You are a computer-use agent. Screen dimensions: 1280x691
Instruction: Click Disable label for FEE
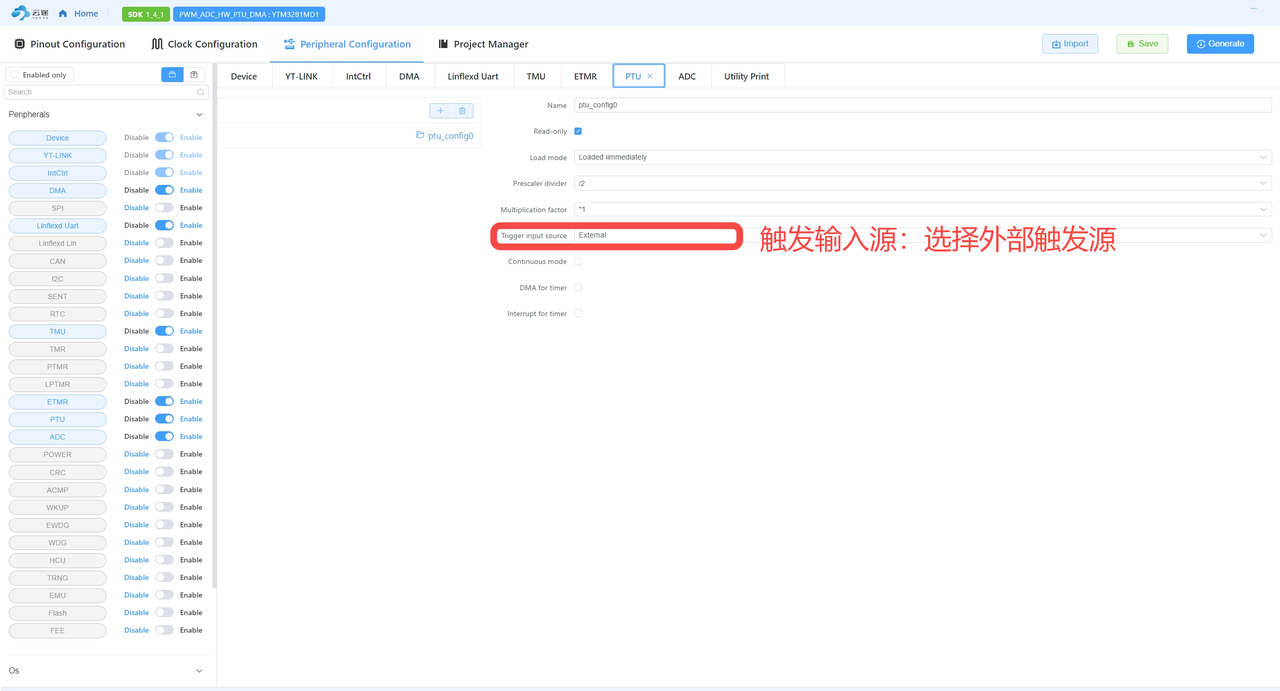[136, 630]
